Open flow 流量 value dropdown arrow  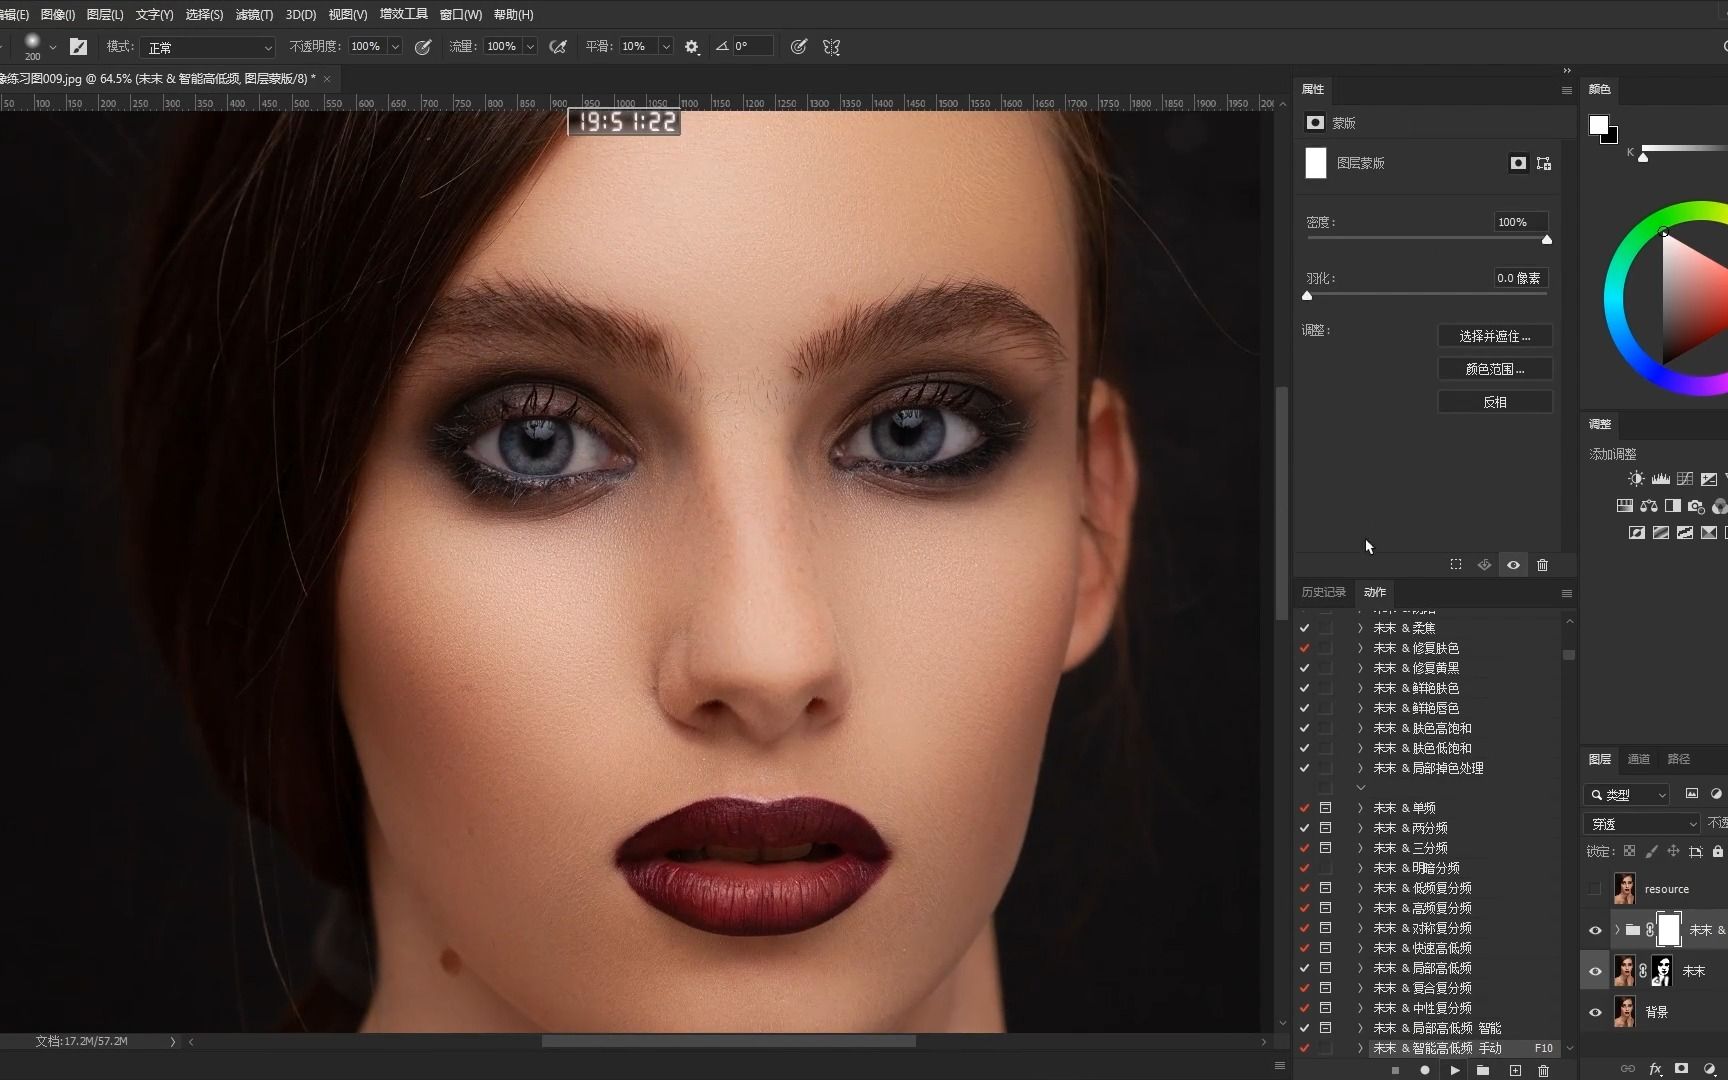530,47
